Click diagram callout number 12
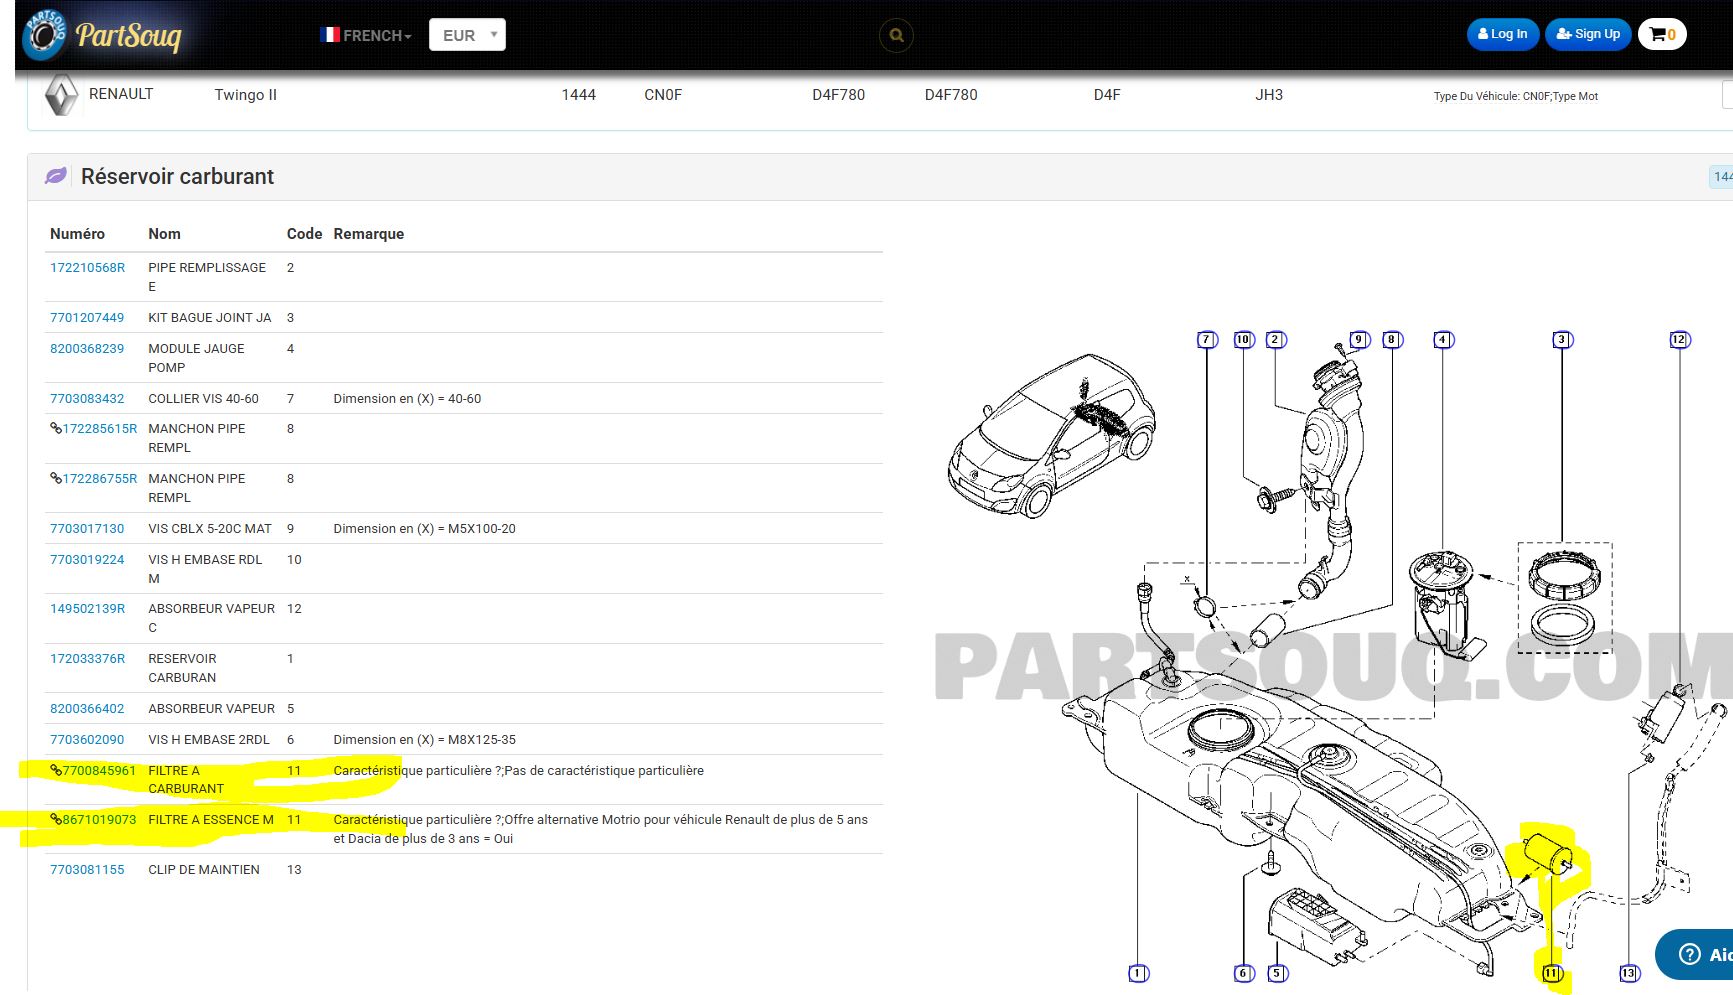The width and height of the screenshot is (1733, 995). tap(1679, 340)
